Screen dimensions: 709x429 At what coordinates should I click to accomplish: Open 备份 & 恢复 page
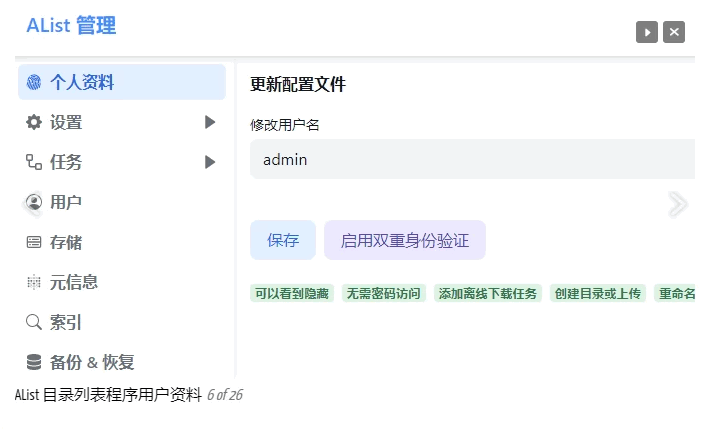click(x=122, y=362)
